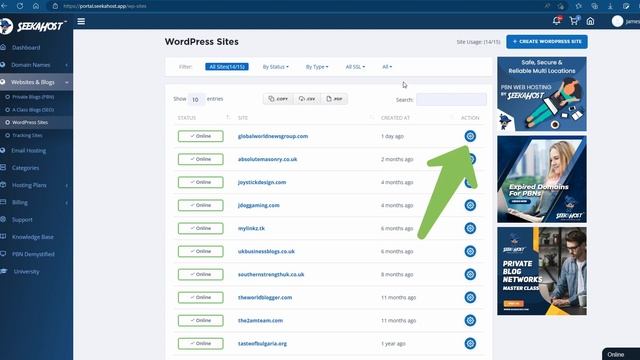Open theworldblogger.com site link
640x360 pixels.
(x=265, y=298)
